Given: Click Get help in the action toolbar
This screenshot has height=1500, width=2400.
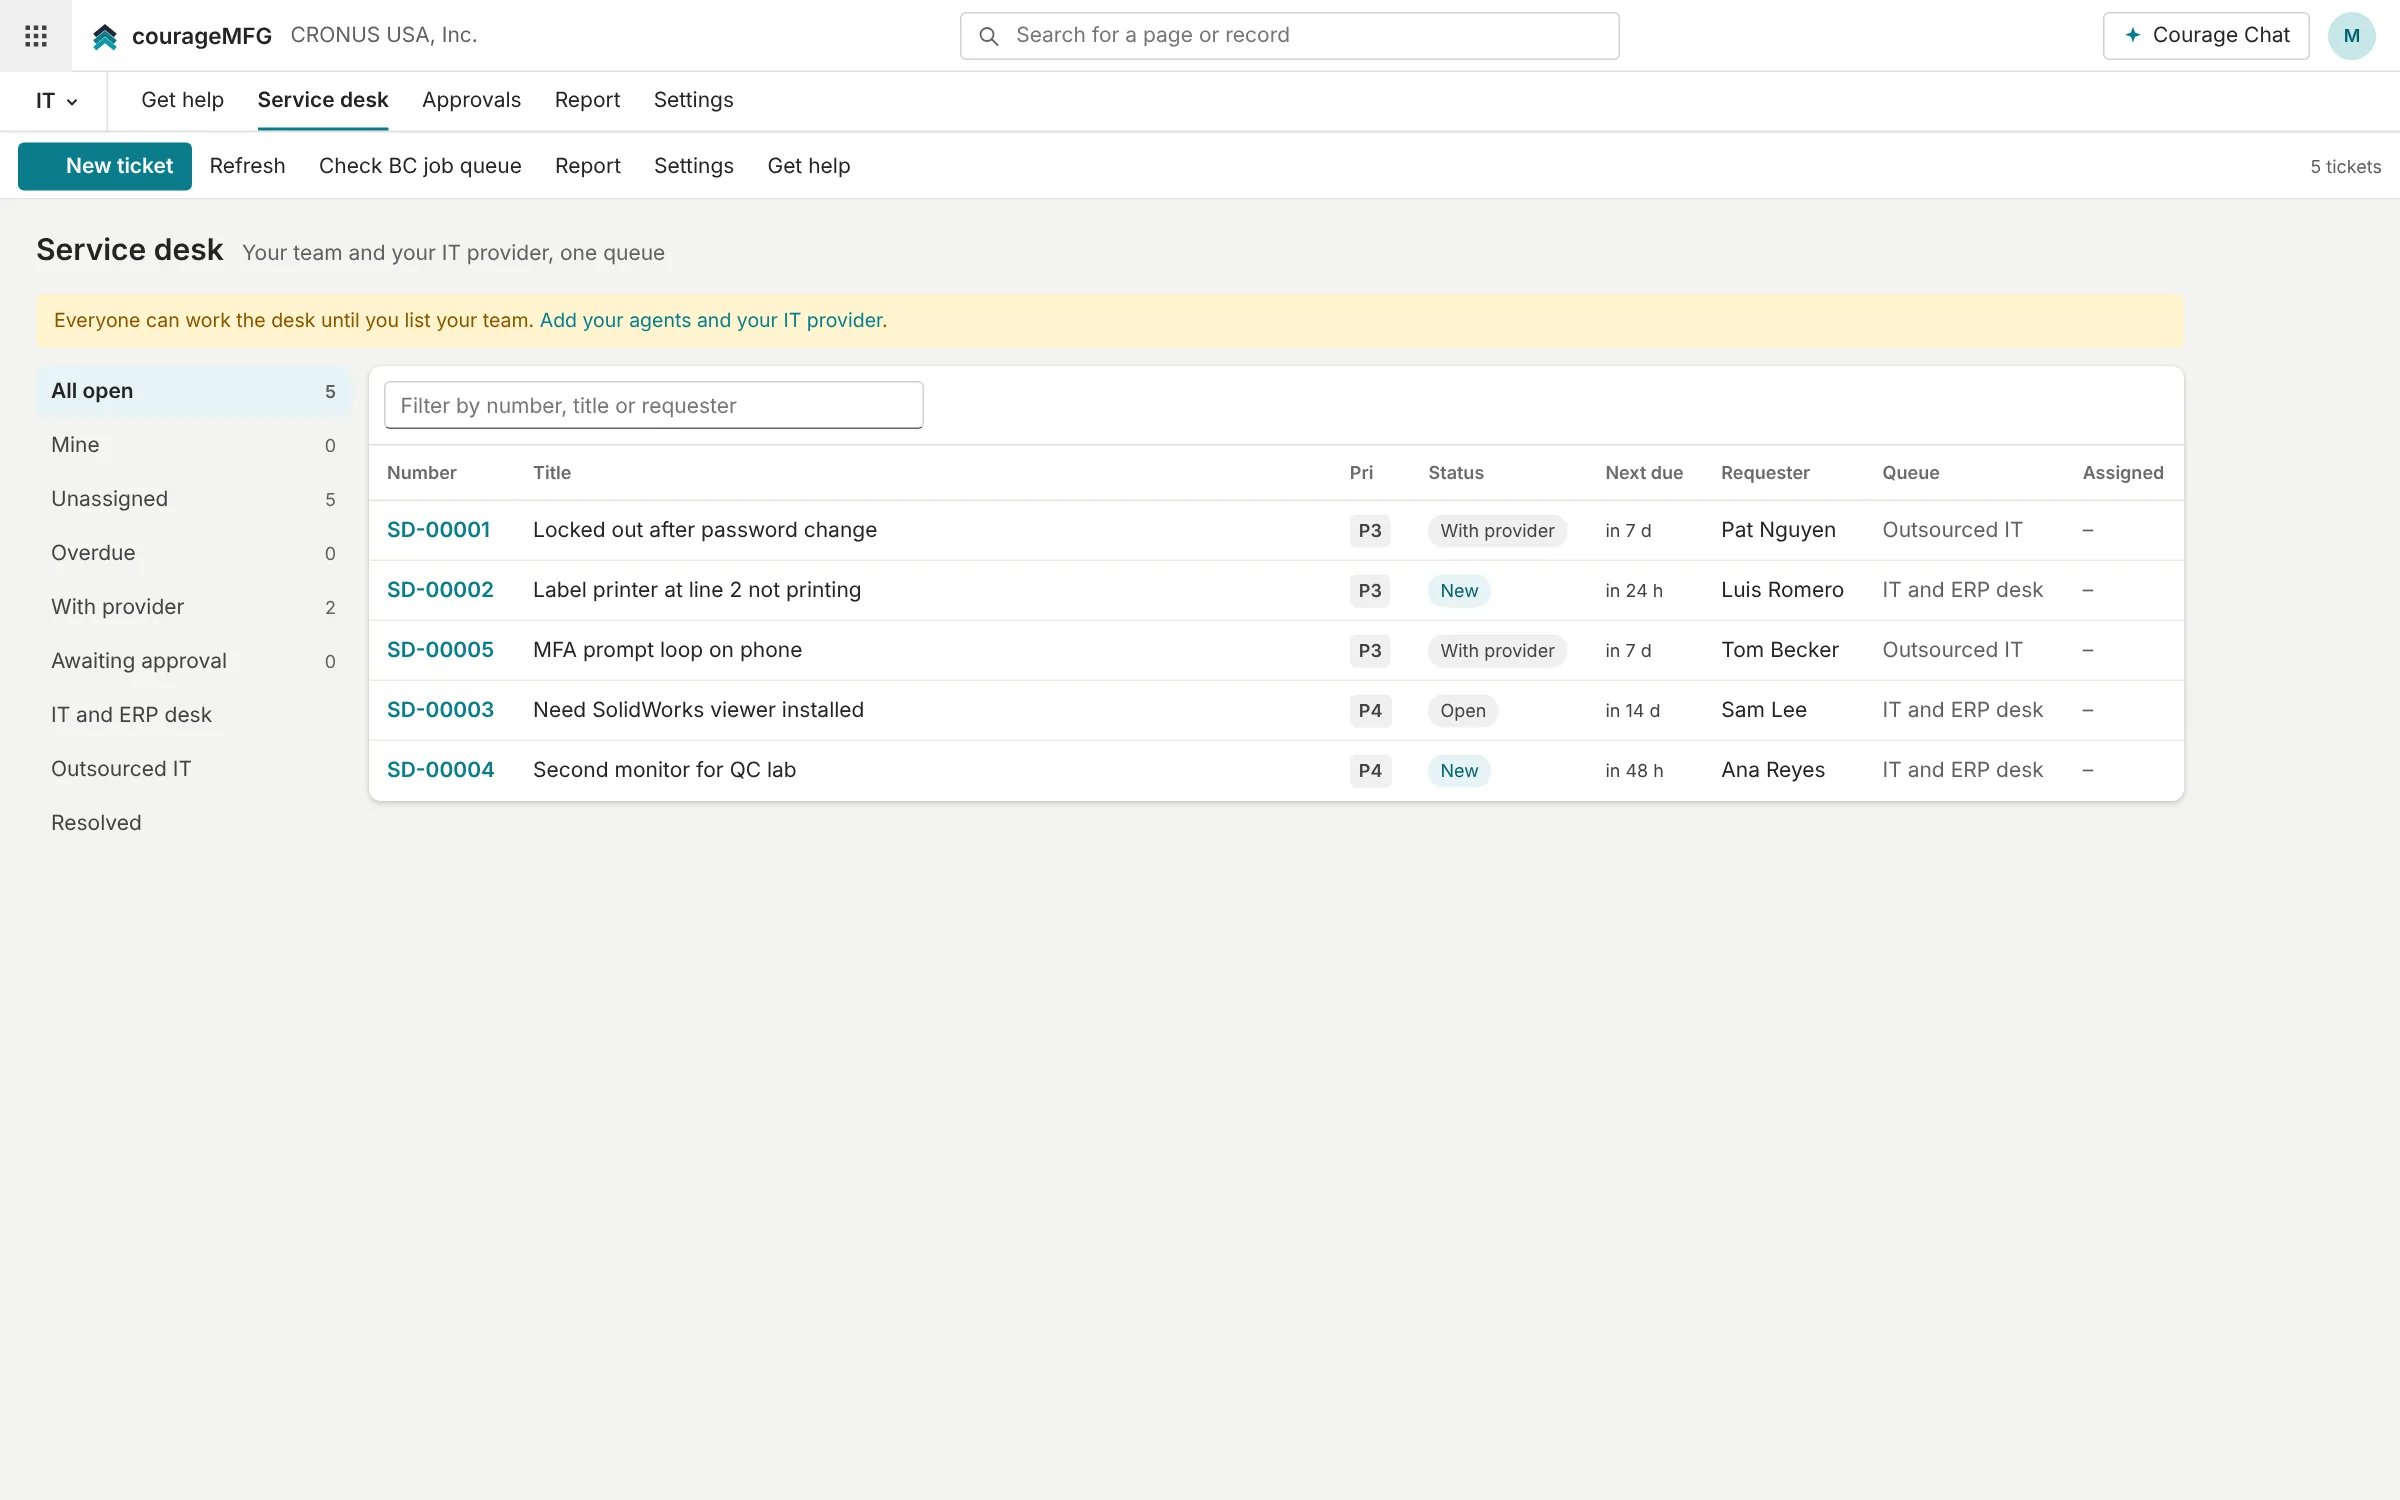Looking at the screenshot, I should click(808, 166).
